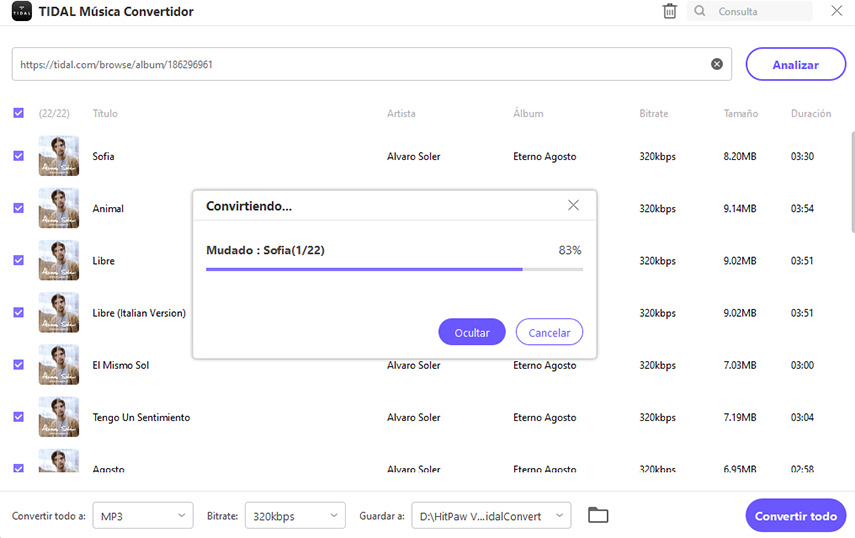The image size is (855, 538).
Task: Click the 03:00 duration value
Action: pyautogui.click(x=802, y=365)
